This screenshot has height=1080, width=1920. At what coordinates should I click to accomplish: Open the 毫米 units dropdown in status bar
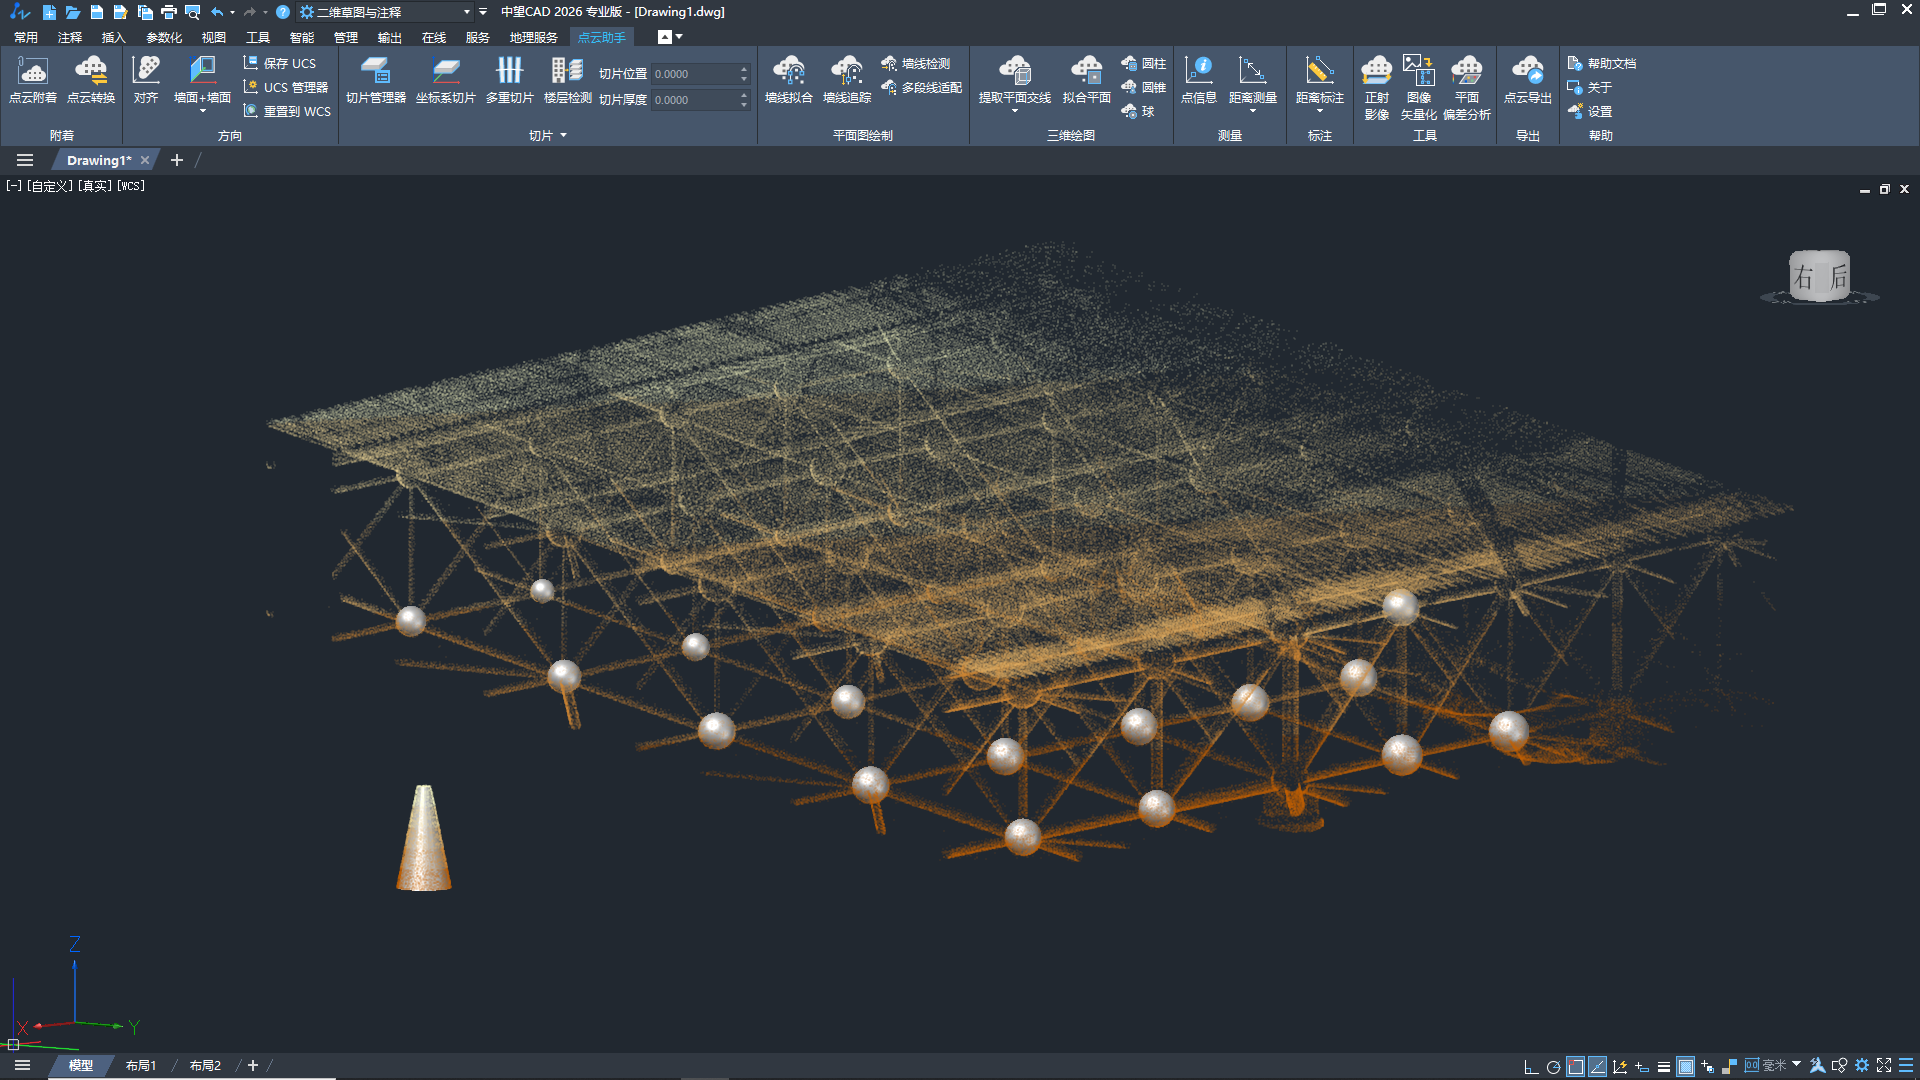[1797, 1065]
